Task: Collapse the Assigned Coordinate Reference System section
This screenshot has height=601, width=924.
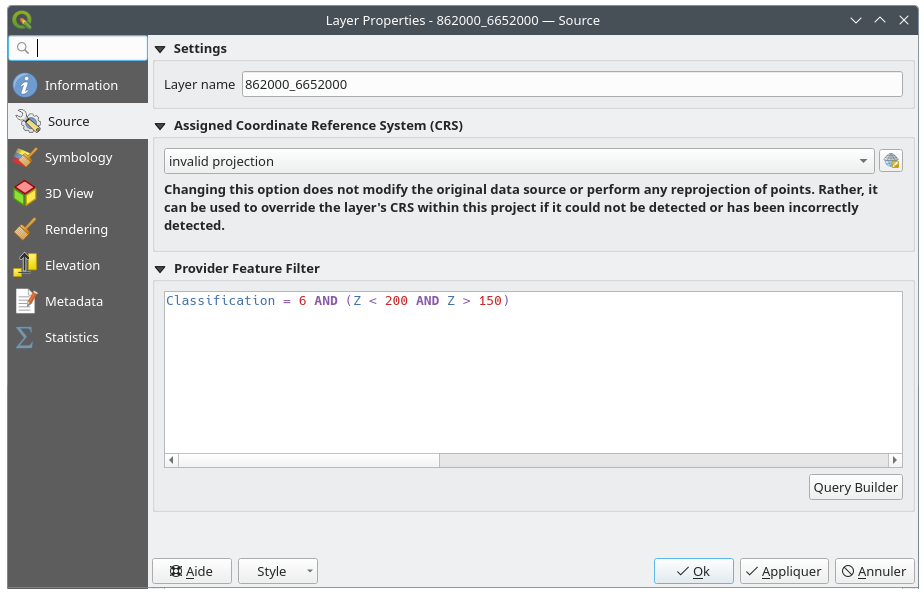Action: [160, 126]
